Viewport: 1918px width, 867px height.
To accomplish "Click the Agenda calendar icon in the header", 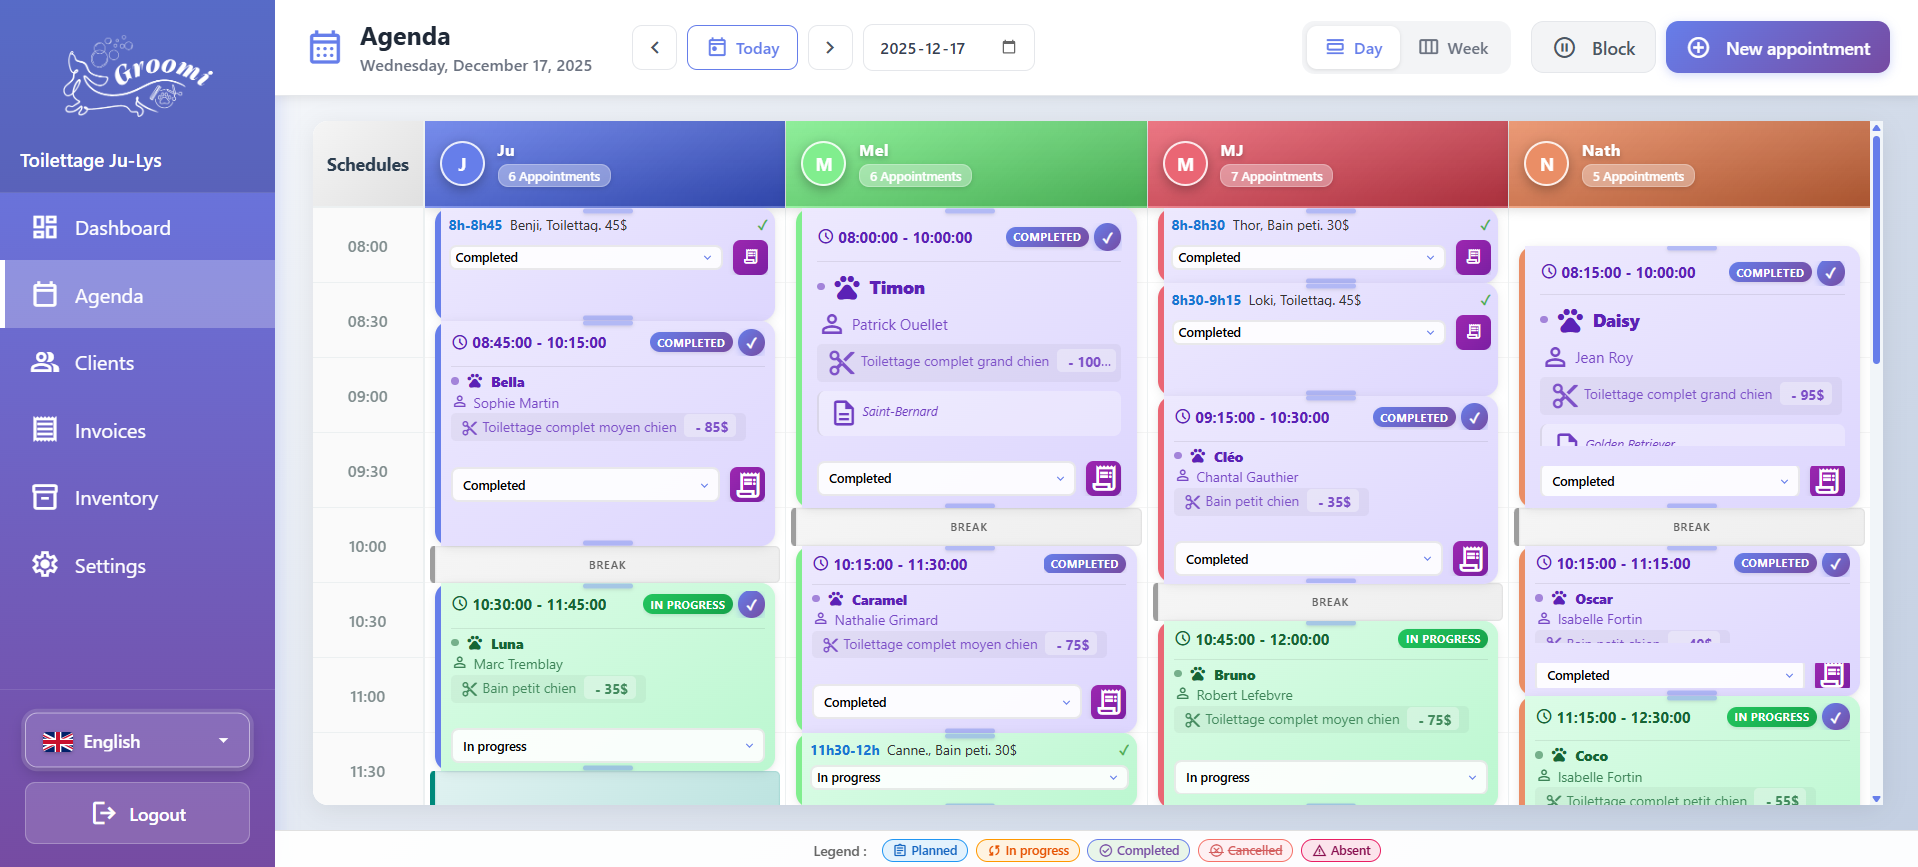I will coord(325,47).
